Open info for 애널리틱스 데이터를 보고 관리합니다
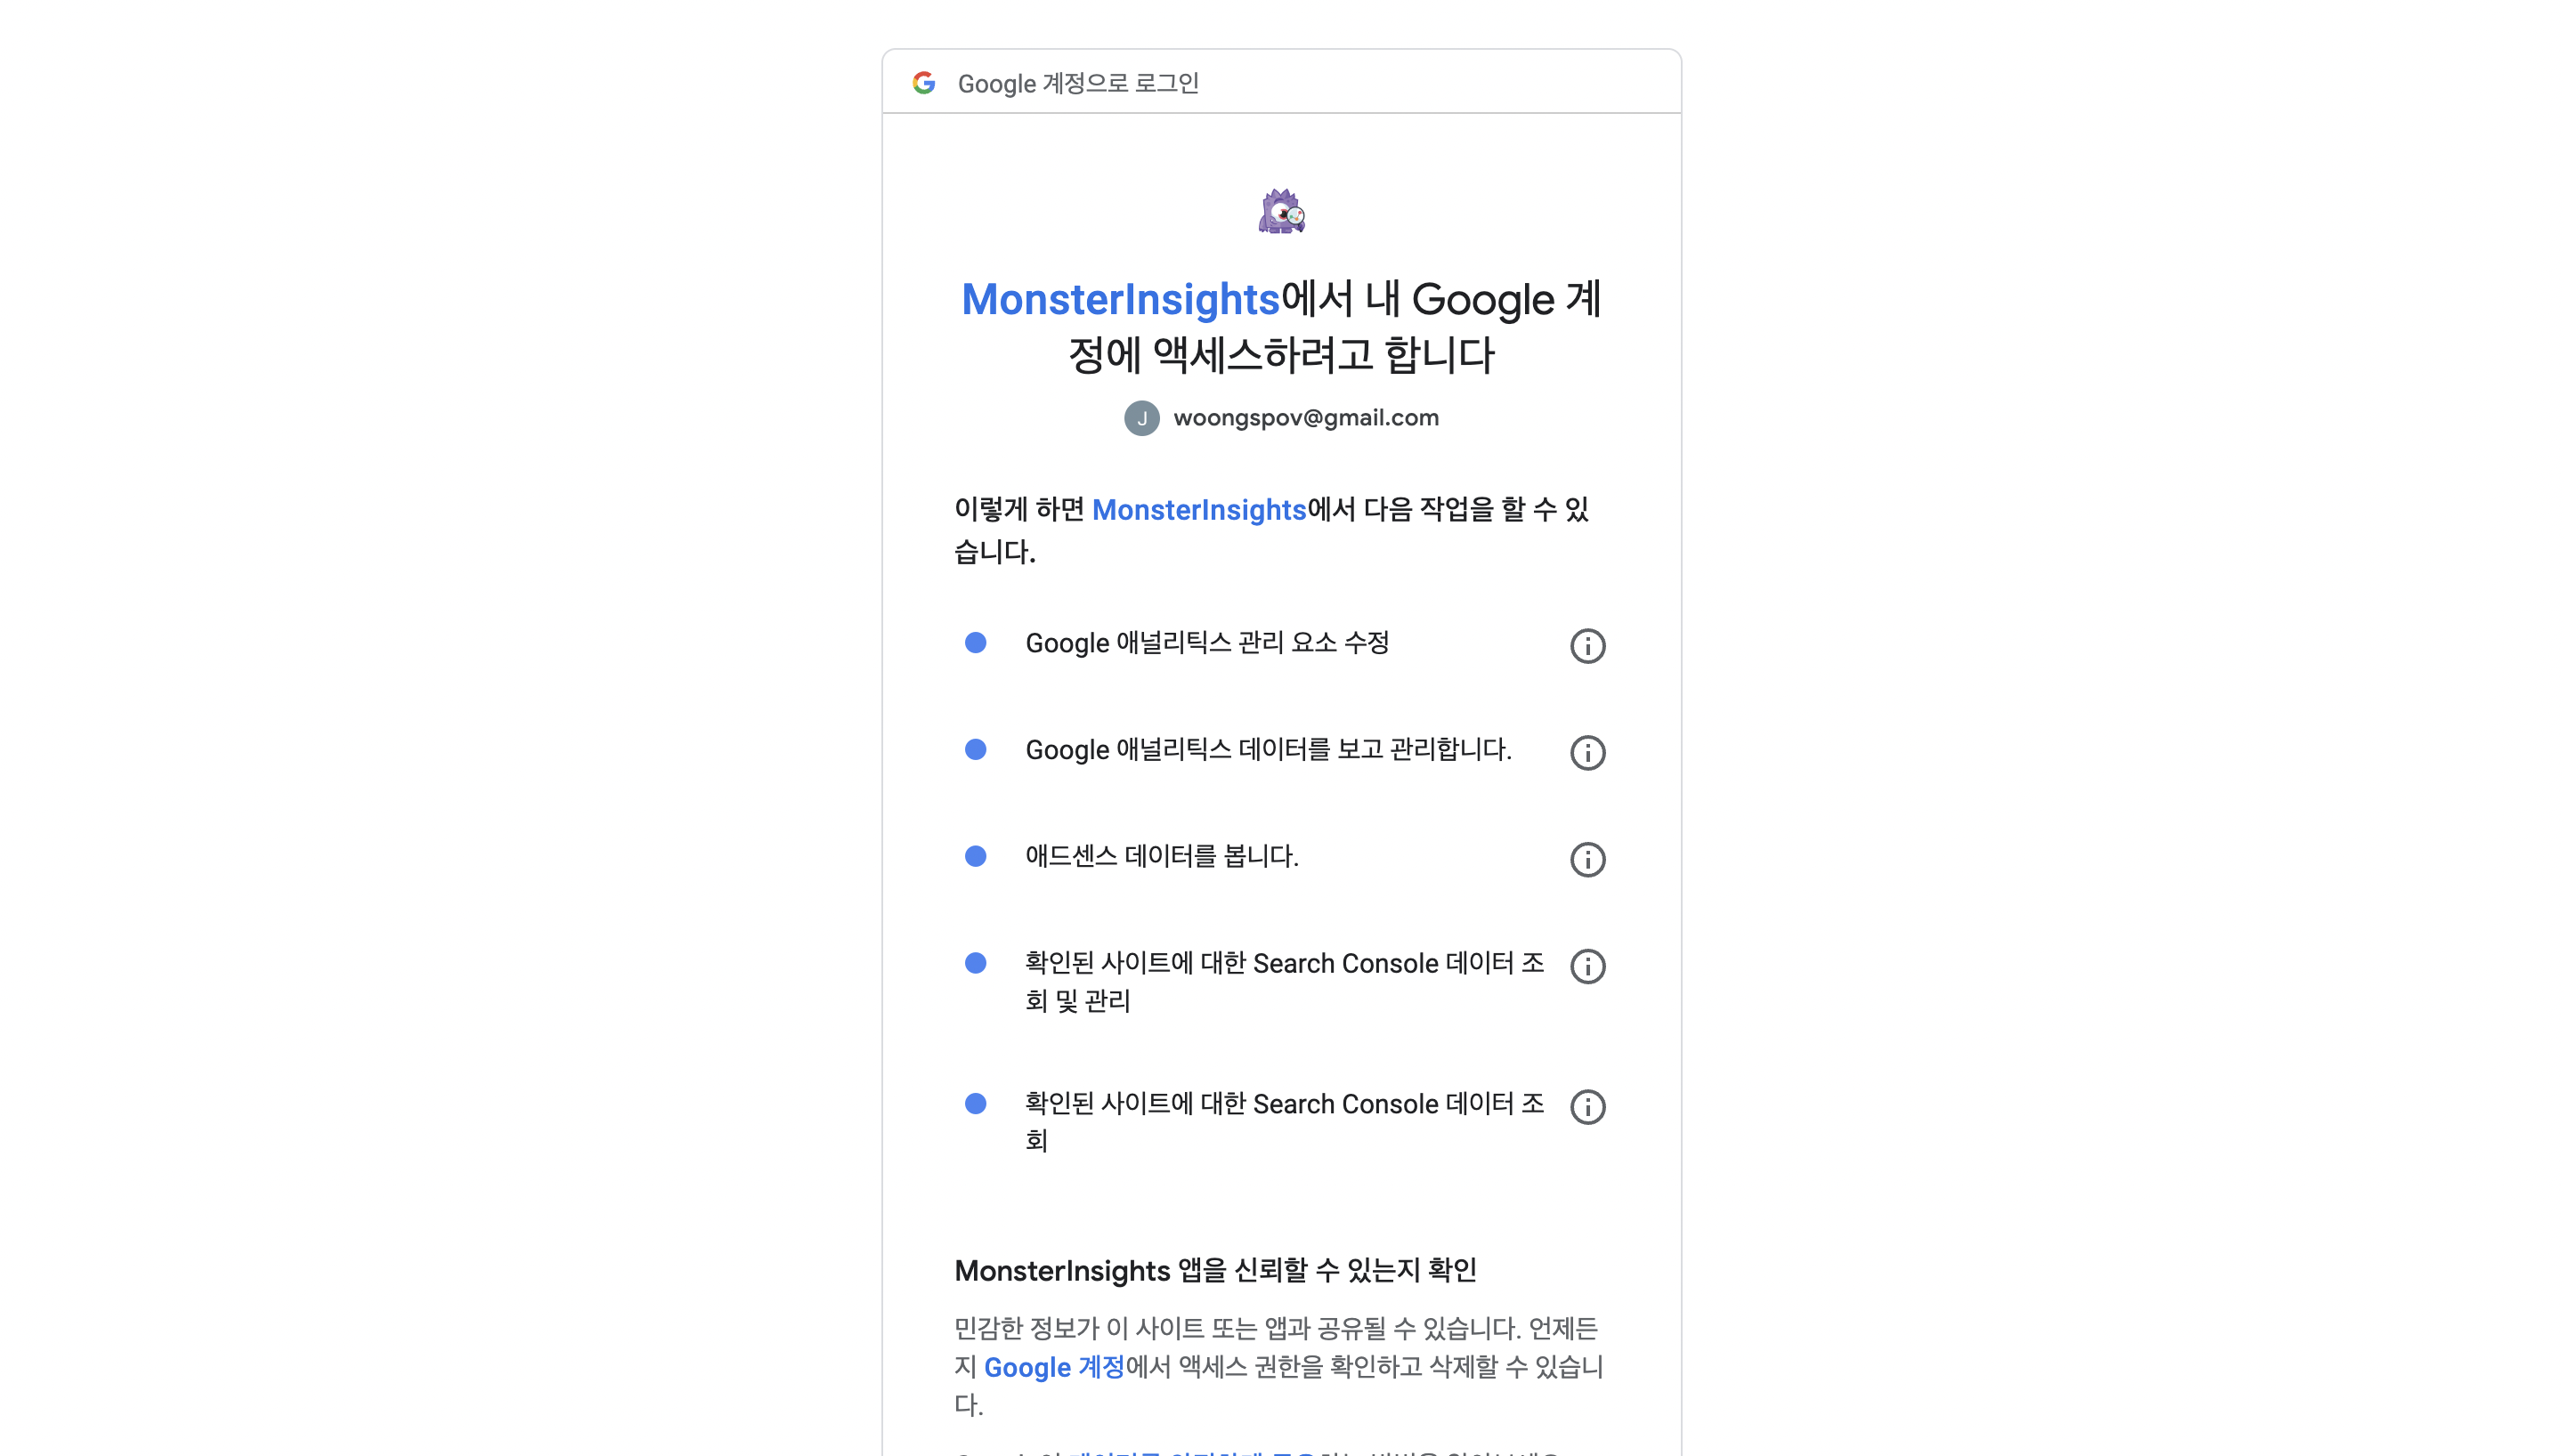Screen dimensions: 2564x1456 point(1587,753)
